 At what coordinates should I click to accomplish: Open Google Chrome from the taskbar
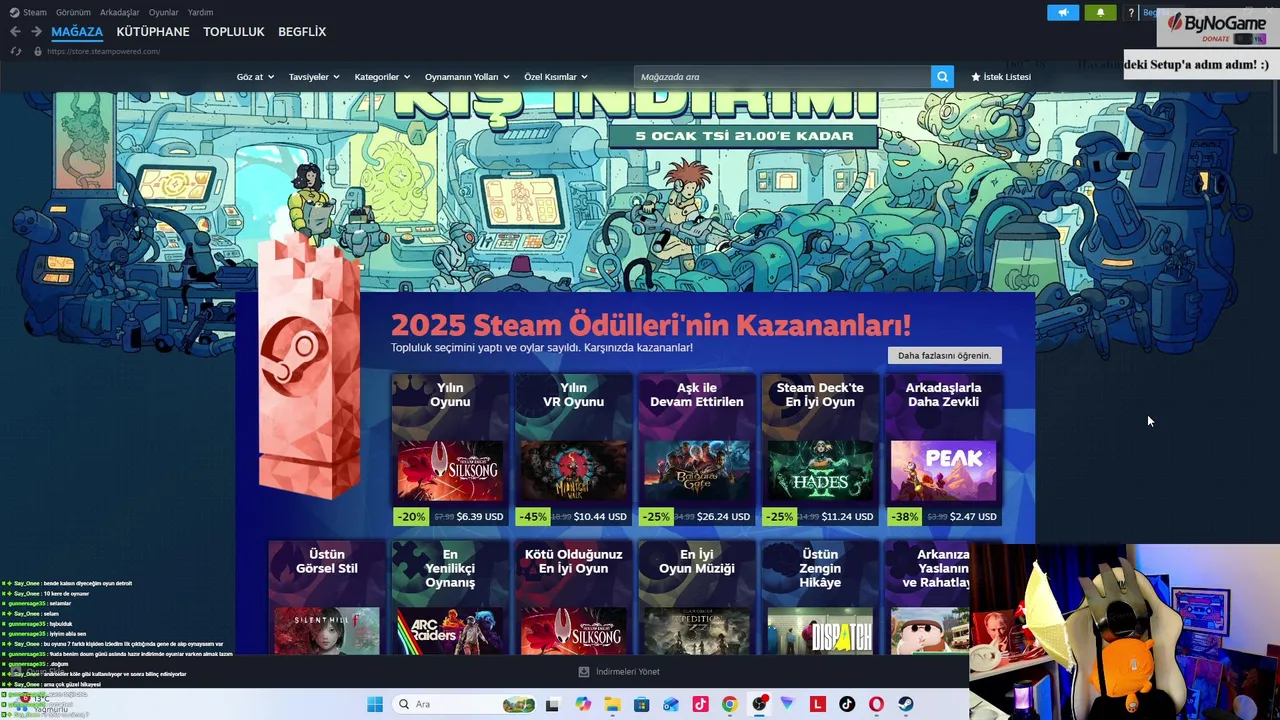(730, 704)
